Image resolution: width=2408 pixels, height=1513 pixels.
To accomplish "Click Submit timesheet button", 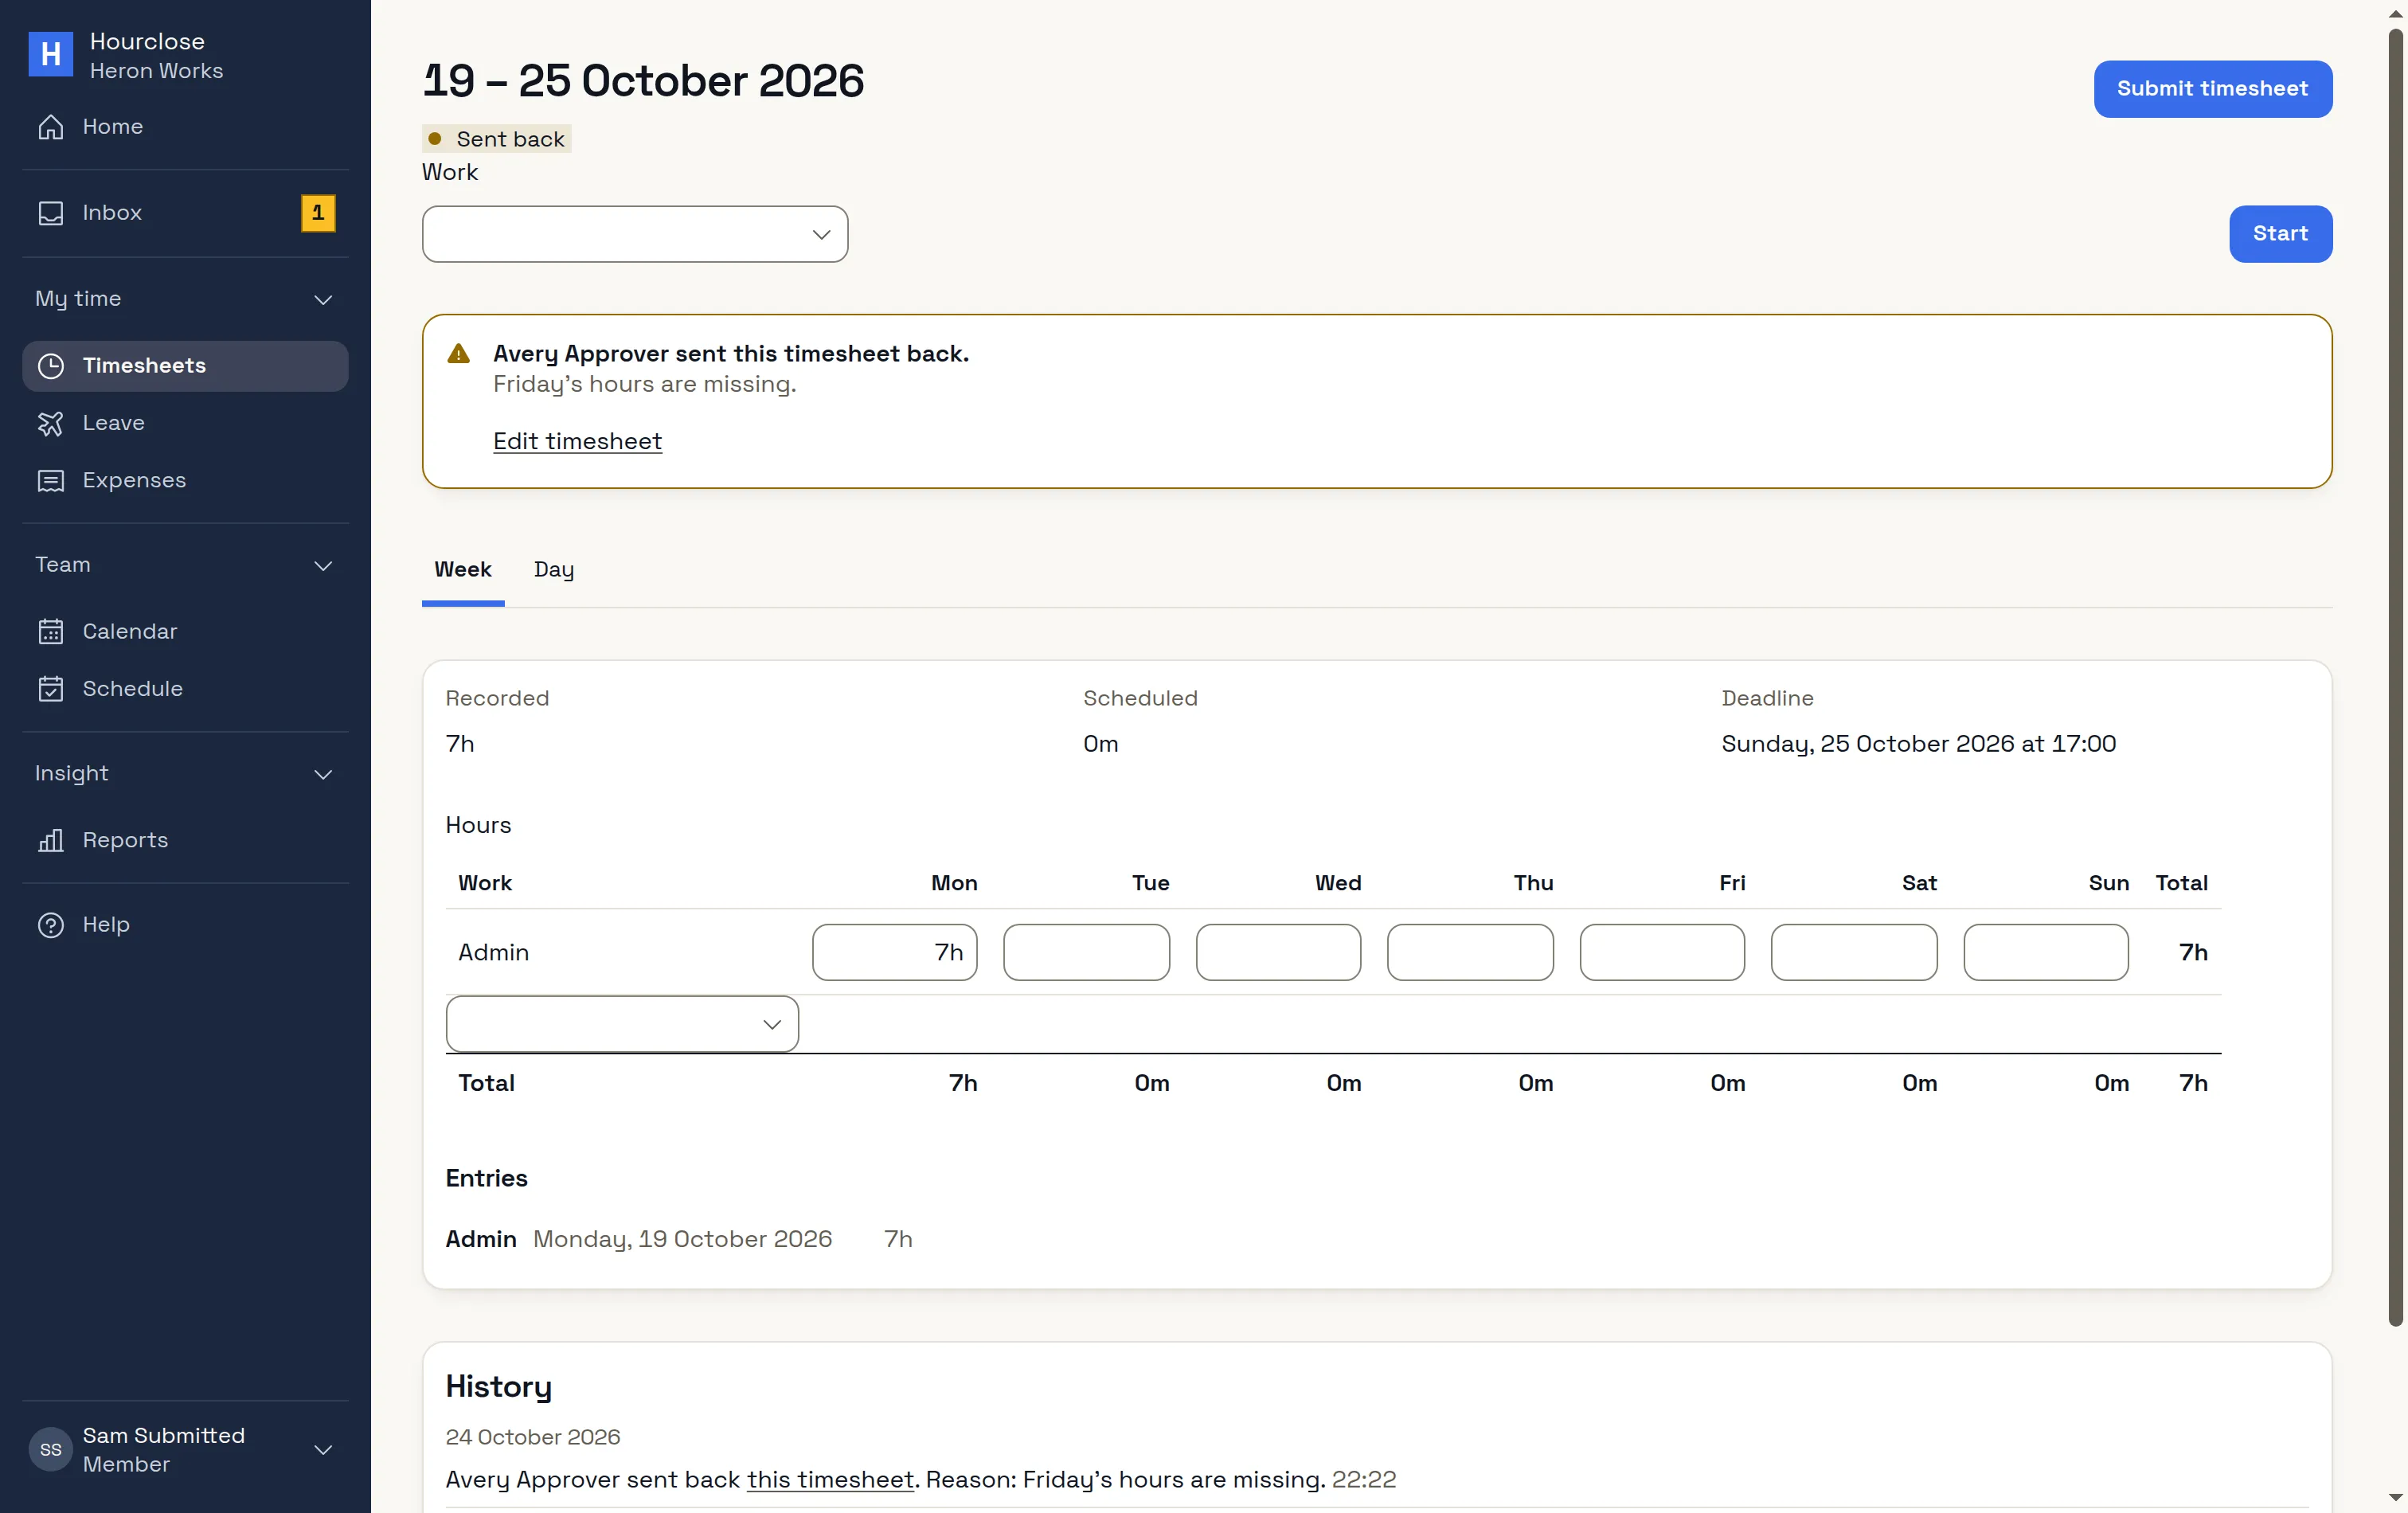I will click(x=2213, y=89).
